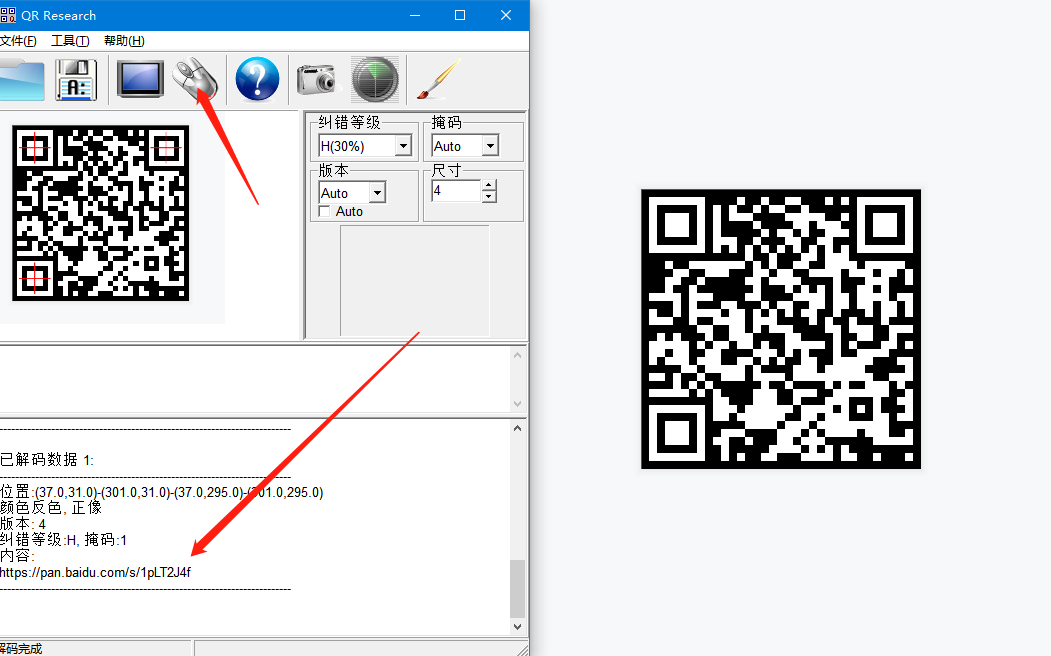Open file with the folder icon
The height and width of the screenshot is (656, 1051).
[x=21, y=80]
